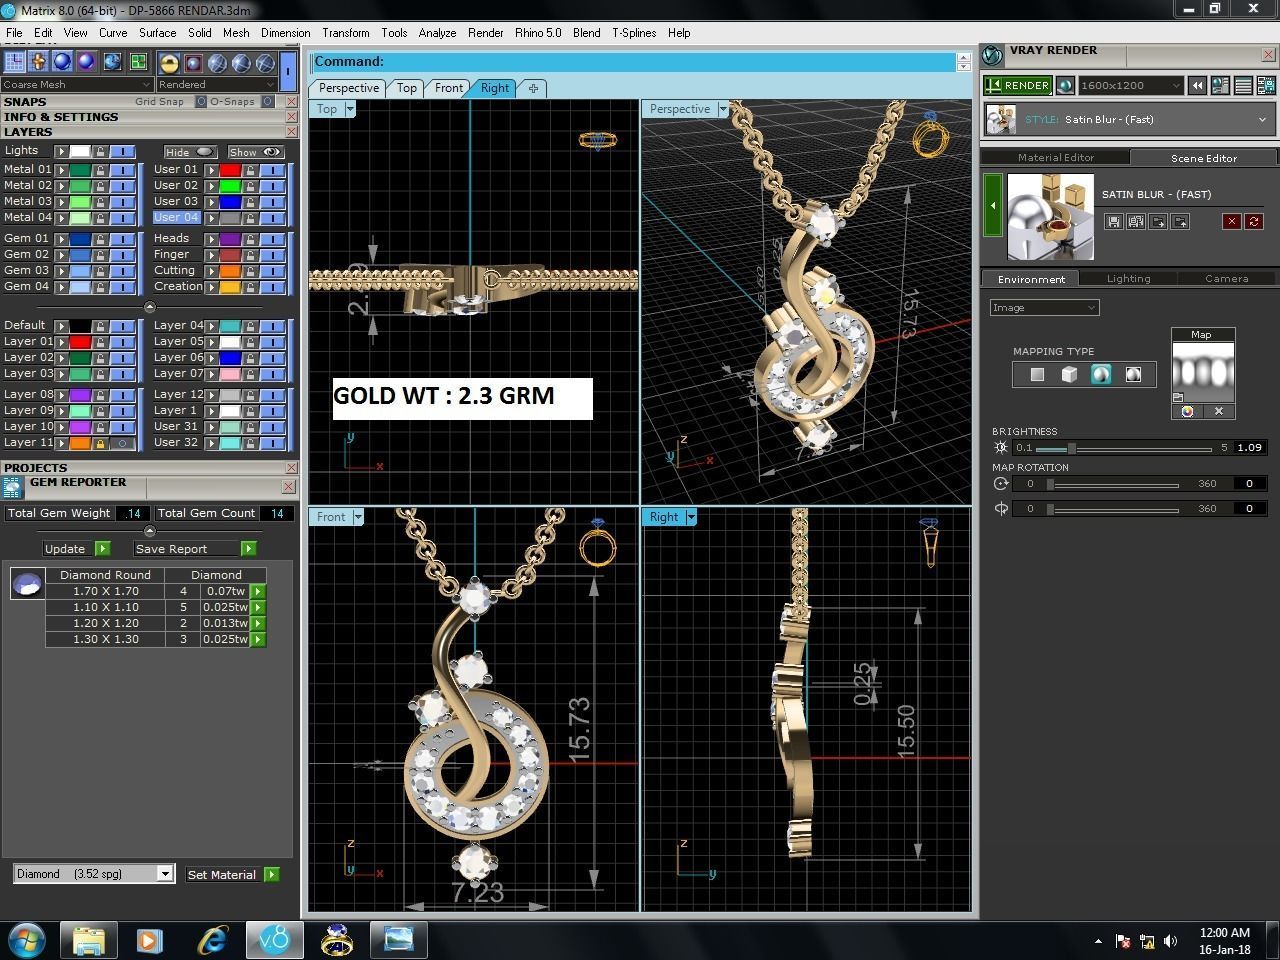Toggle Grid Snap on
The width and height of the screenshot is (1280, 960).
click(200, 101)
